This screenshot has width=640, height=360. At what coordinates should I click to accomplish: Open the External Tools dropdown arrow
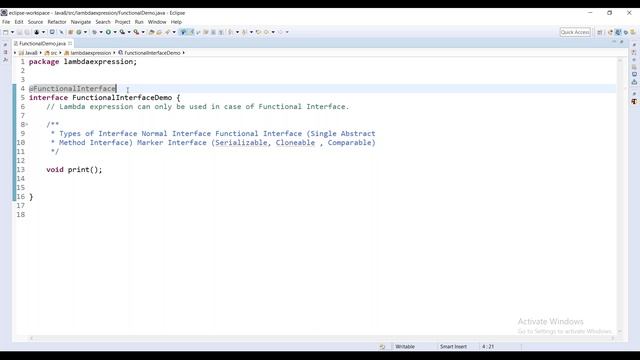click(x=143, y=32)
